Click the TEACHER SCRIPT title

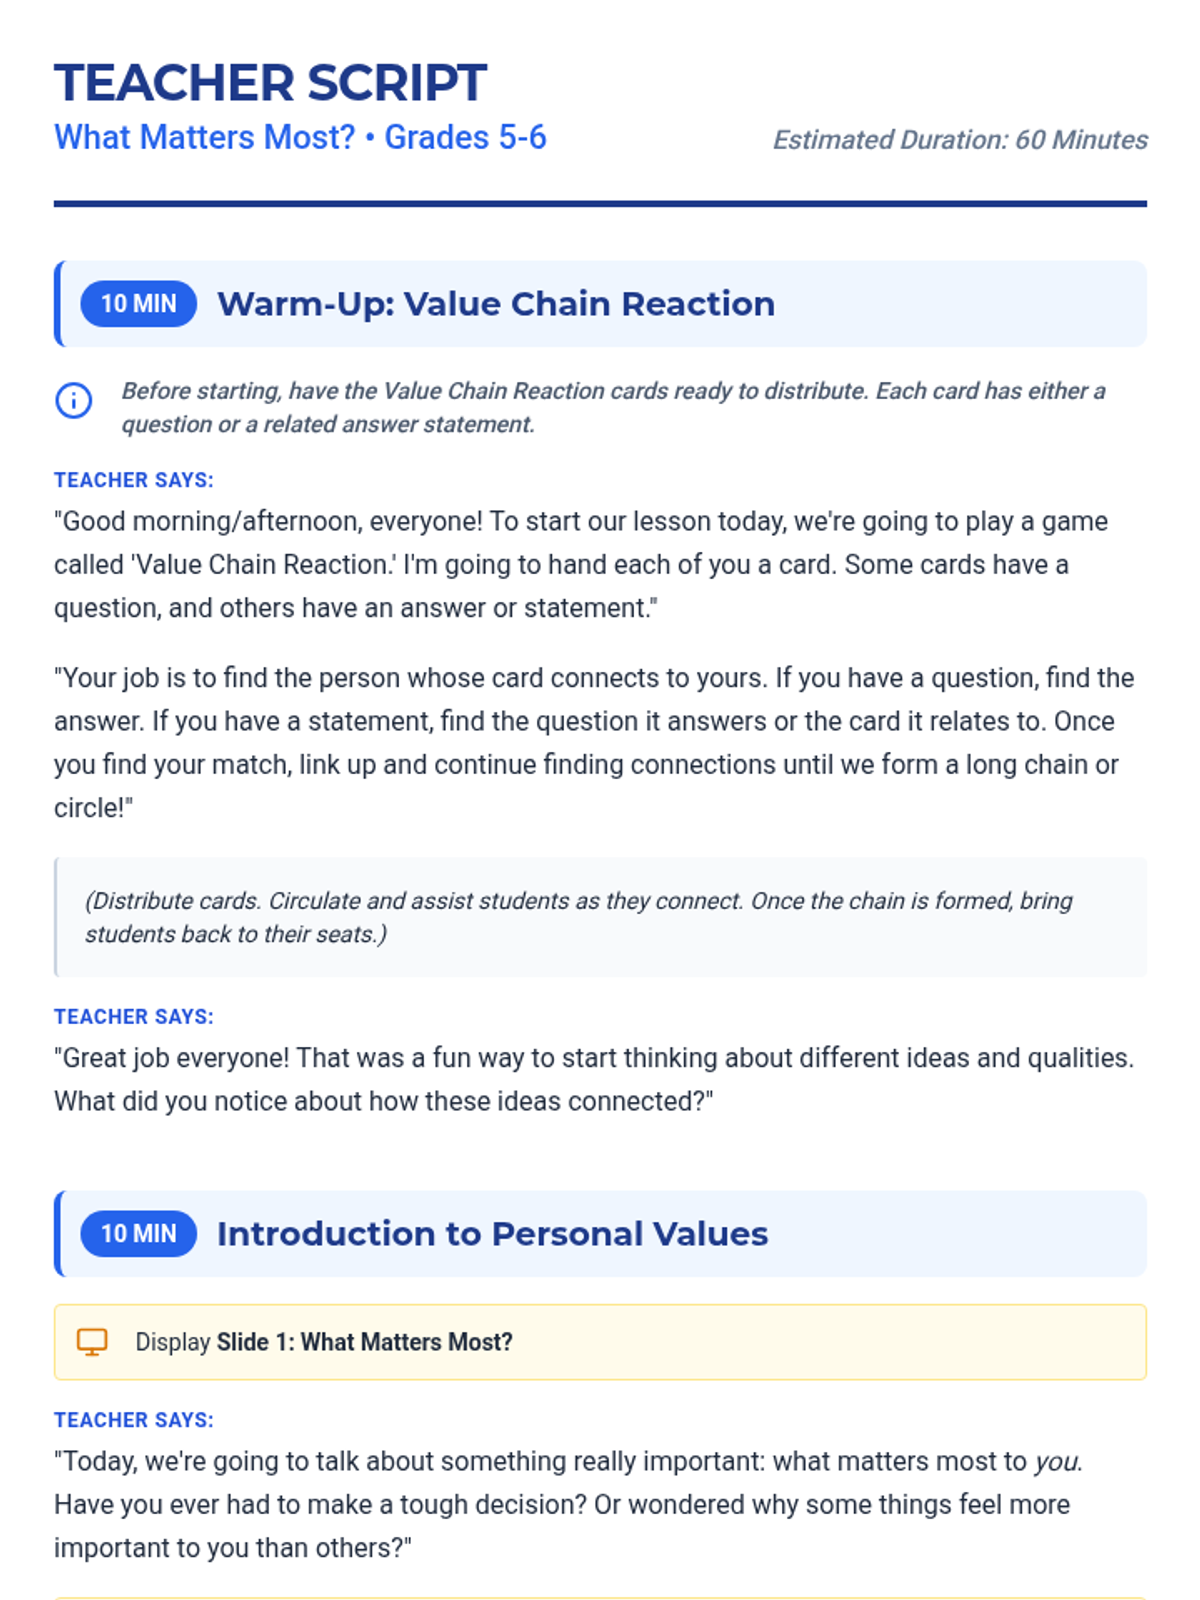[x=270, y=83]
